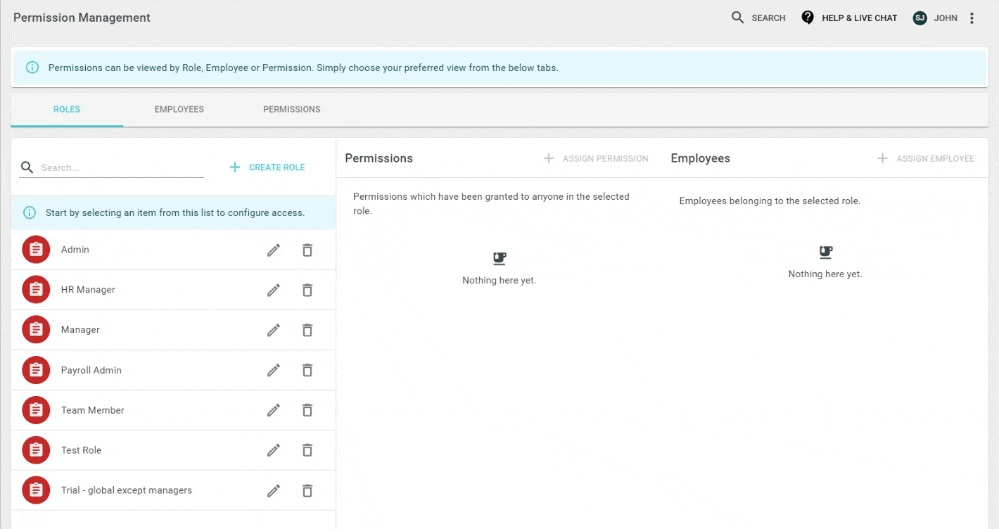Switch to the Roles tab
Viewport: 999px width, 529px height.
click(67, 110)
